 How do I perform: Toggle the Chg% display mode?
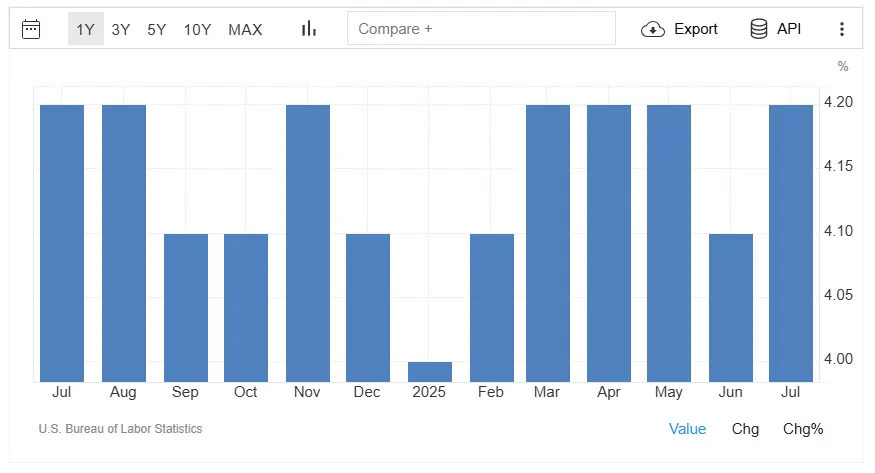[x=803, y=429]
